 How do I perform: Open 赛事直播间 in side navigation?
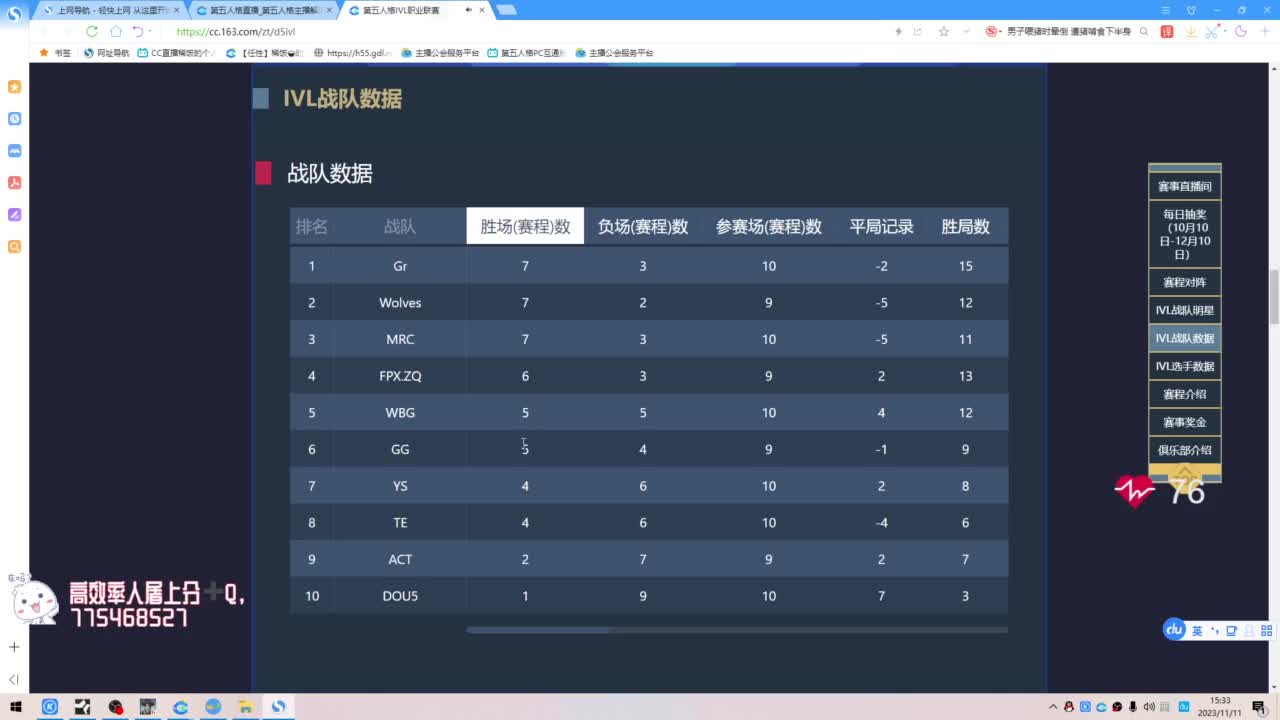[1185, 187]
